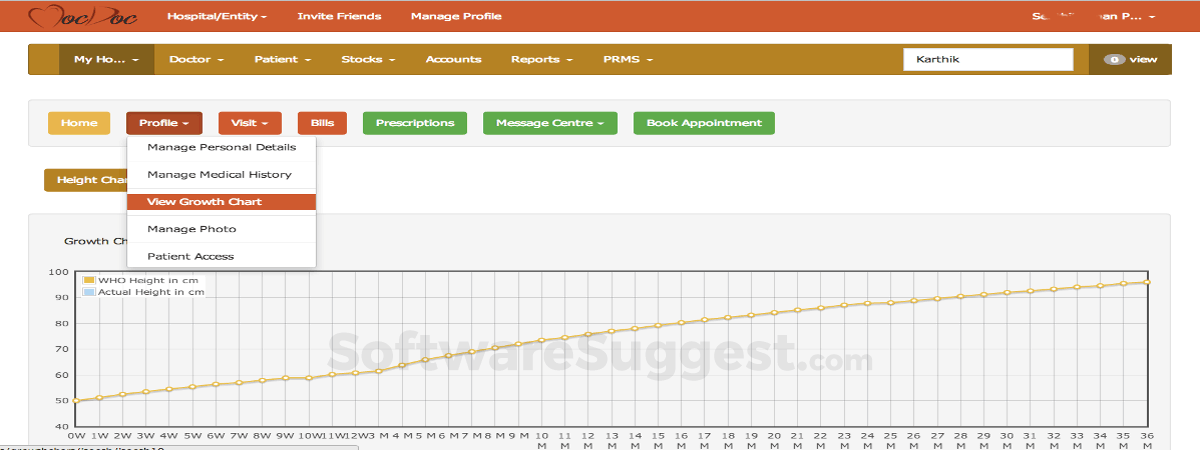Expand the Reports menu
This screenshot has height=450, width=1200.
tap(541, 59)
